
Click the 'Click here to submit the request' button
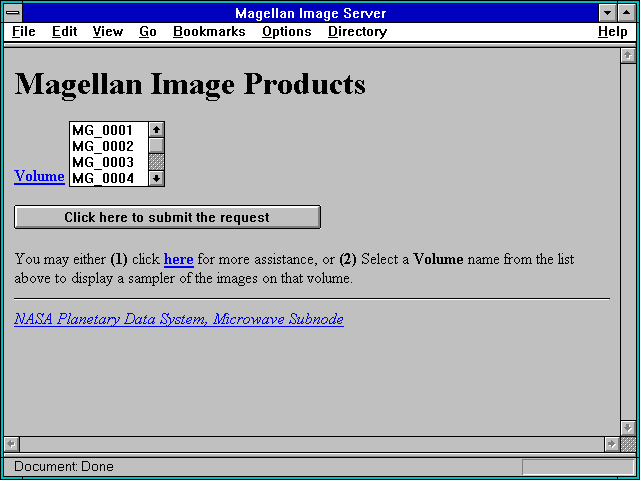pos(167,217)
